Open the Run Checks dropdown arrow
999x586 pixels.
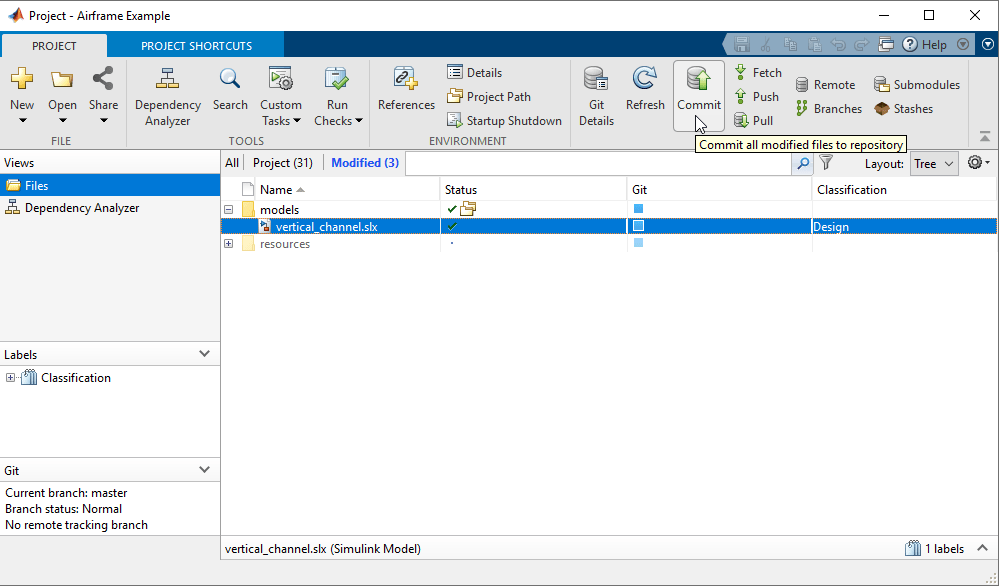coord(359,121)
